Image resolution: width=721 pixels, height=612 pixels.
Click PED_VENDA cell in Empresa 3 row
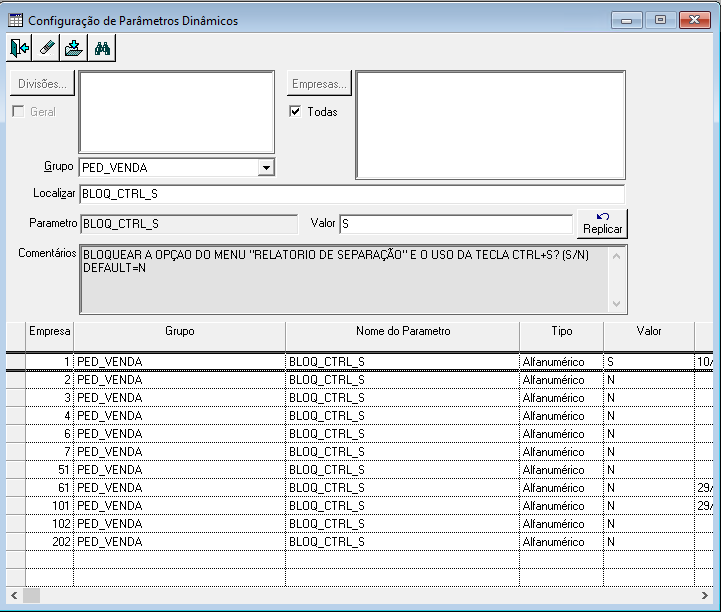179,398
